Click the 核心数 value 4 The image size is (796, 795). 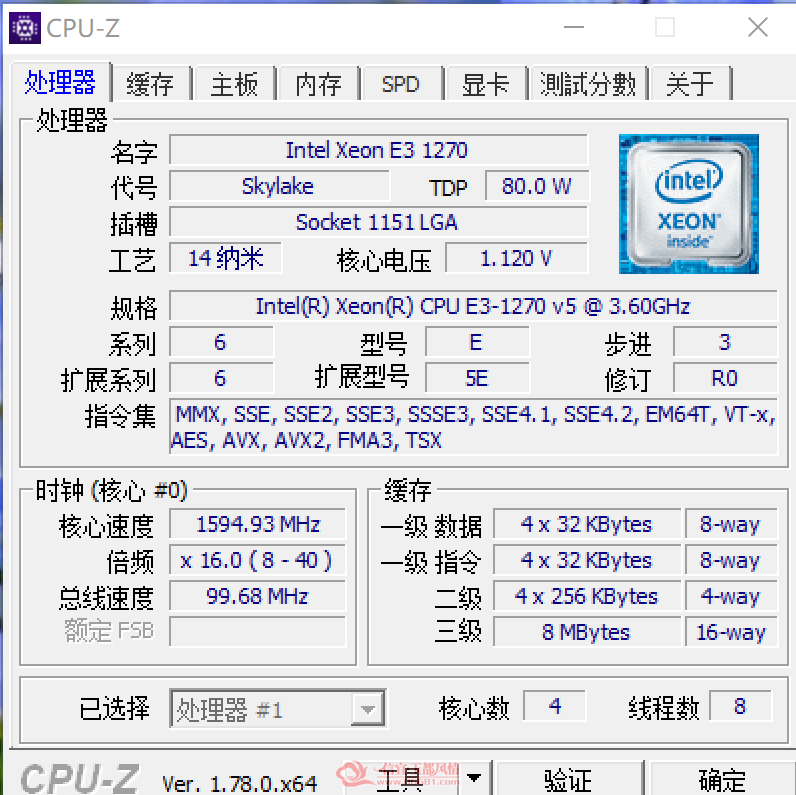point(554,706)
